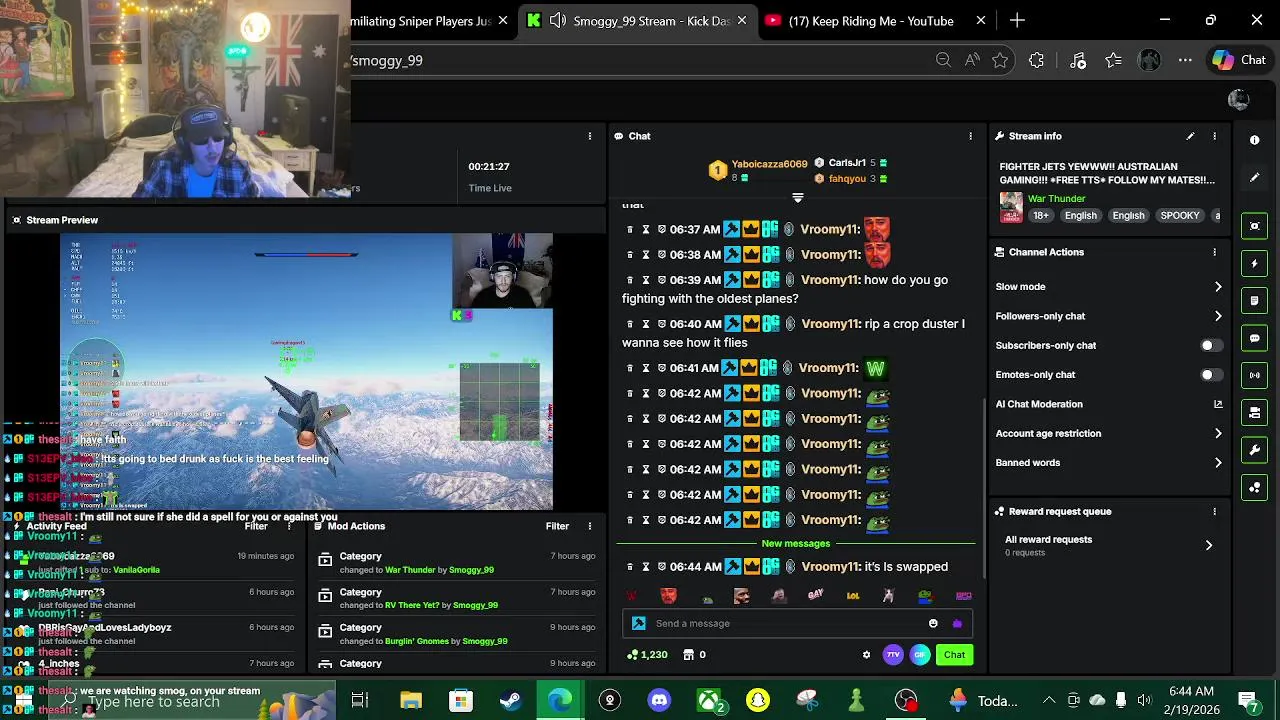1280x720 pixels.
Task: Toggle the stream preview widget icon in the sidebar
Action: [x=1255, y=226]
